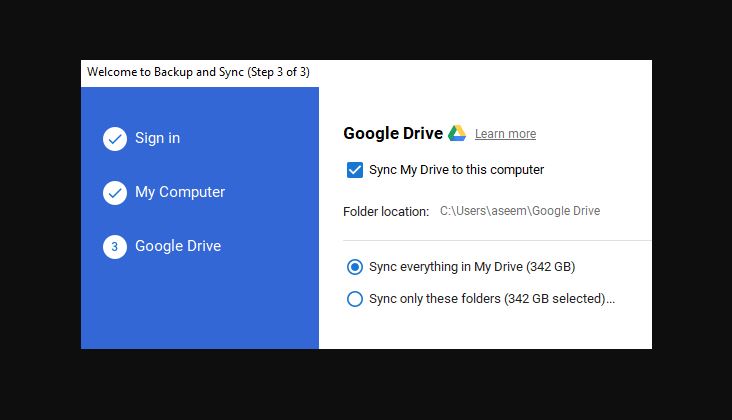The width and height of the screenshot is (732, 420).
Task: Click "Sync only these folders (342 GB selected)..." text
Action: pos(492,299)
